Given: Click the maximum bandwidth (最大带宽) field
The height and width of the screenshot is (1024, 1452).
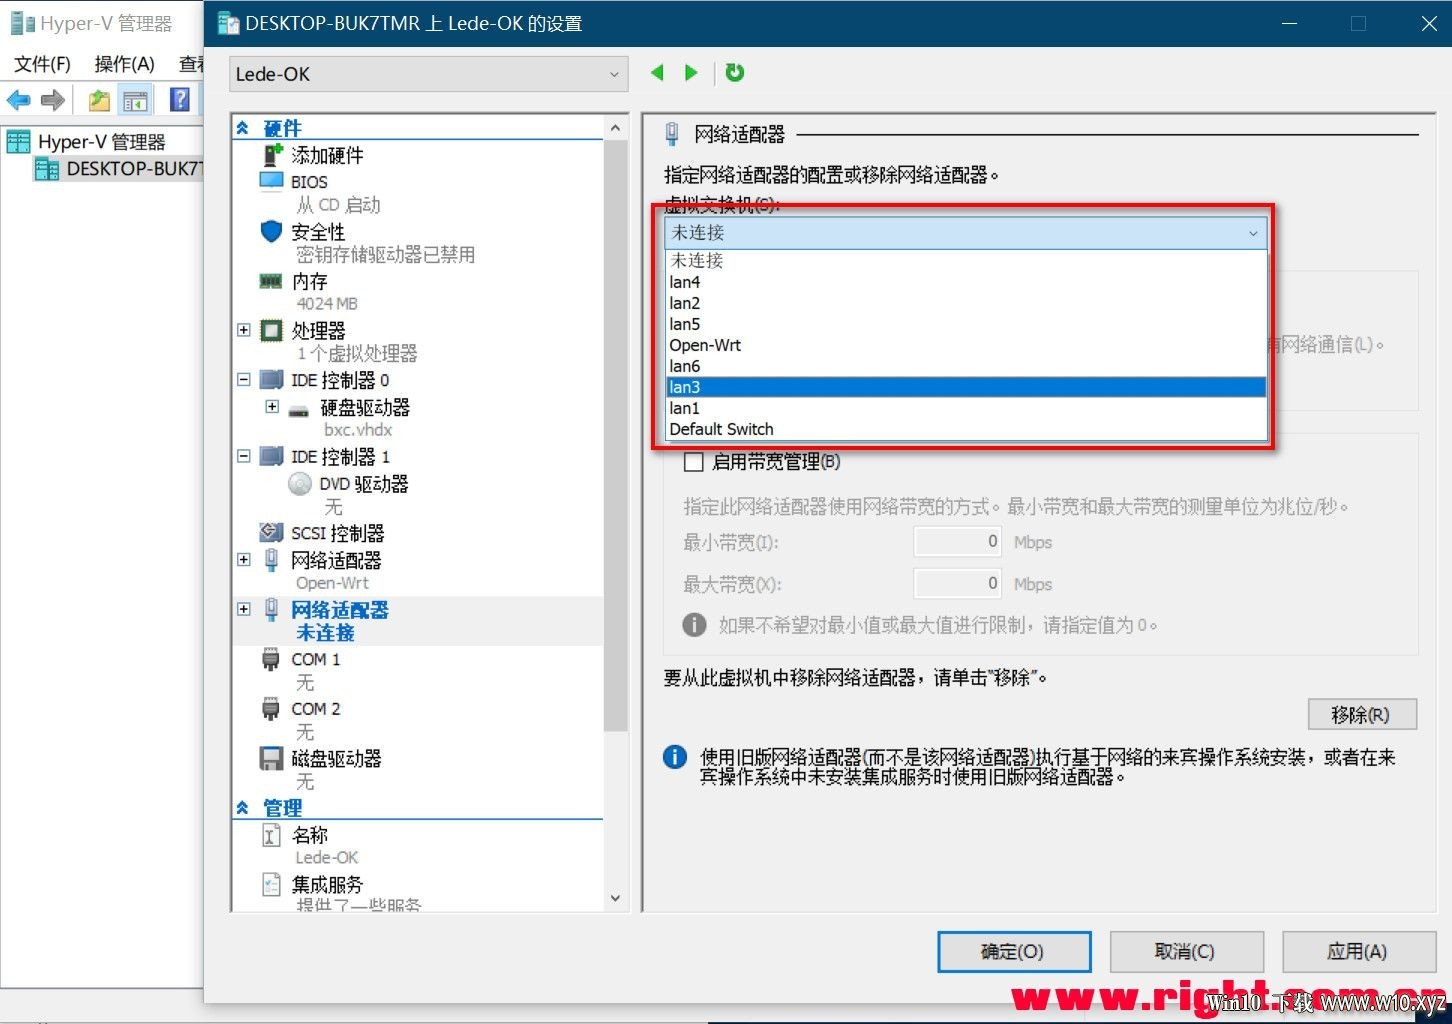Looking at the screenshot, I should click(958, 584).
